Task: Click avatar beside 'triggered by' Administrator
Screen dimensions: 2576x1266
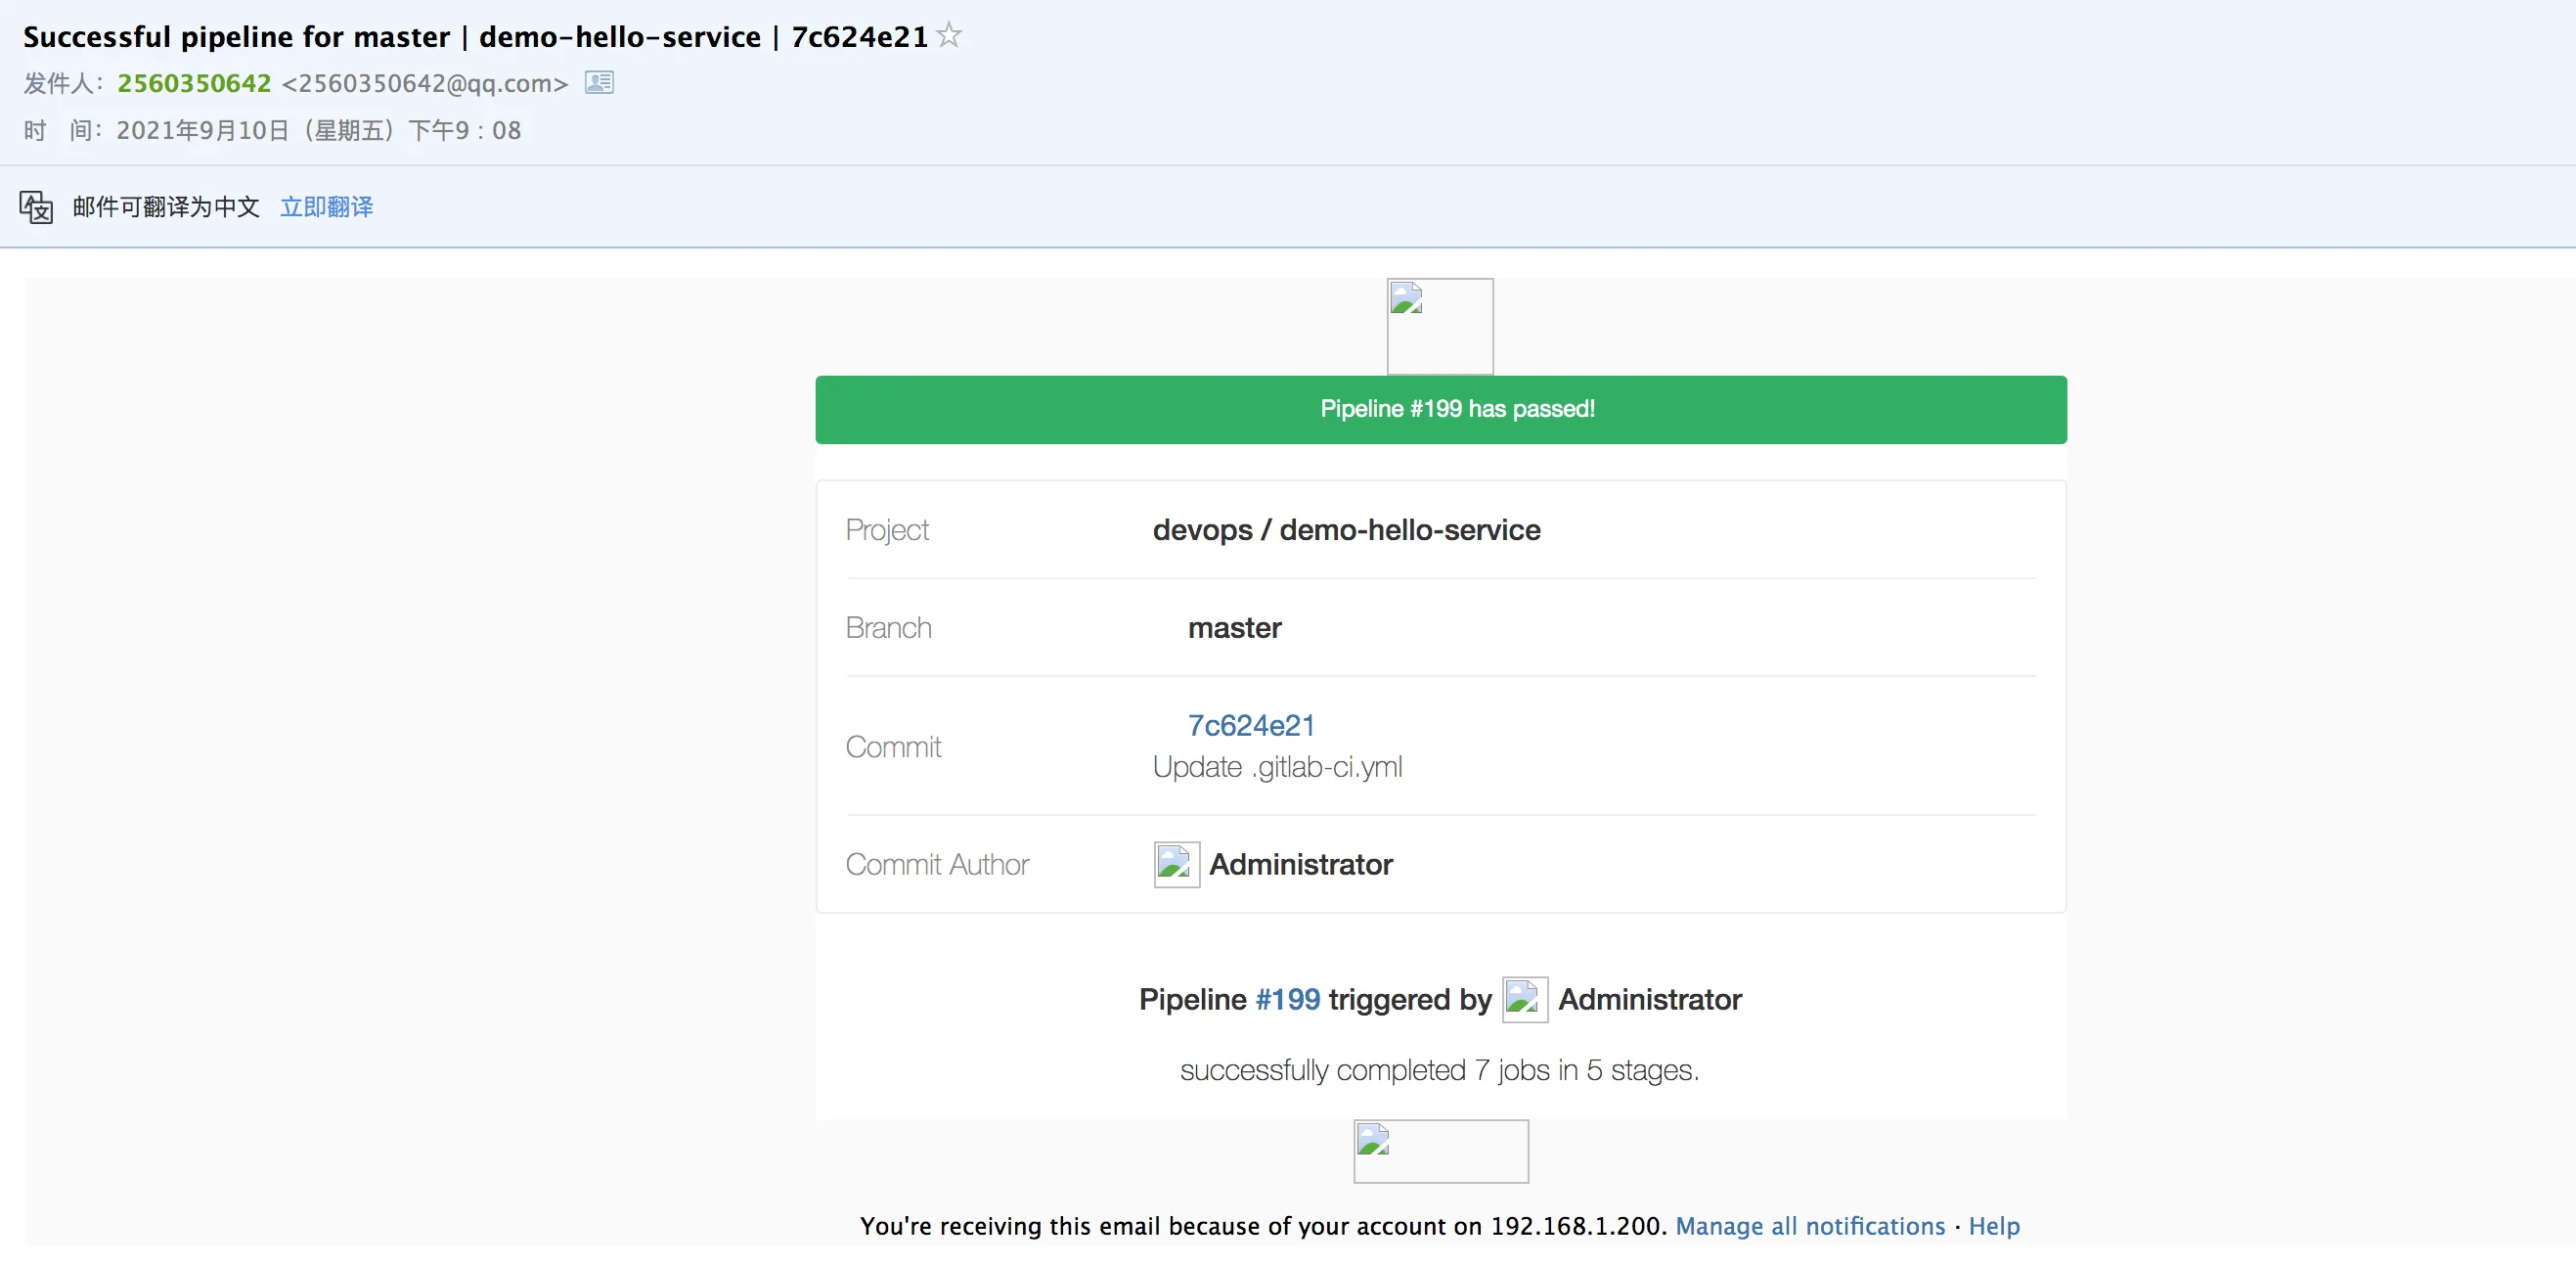Action: (x=1524, y=999)
